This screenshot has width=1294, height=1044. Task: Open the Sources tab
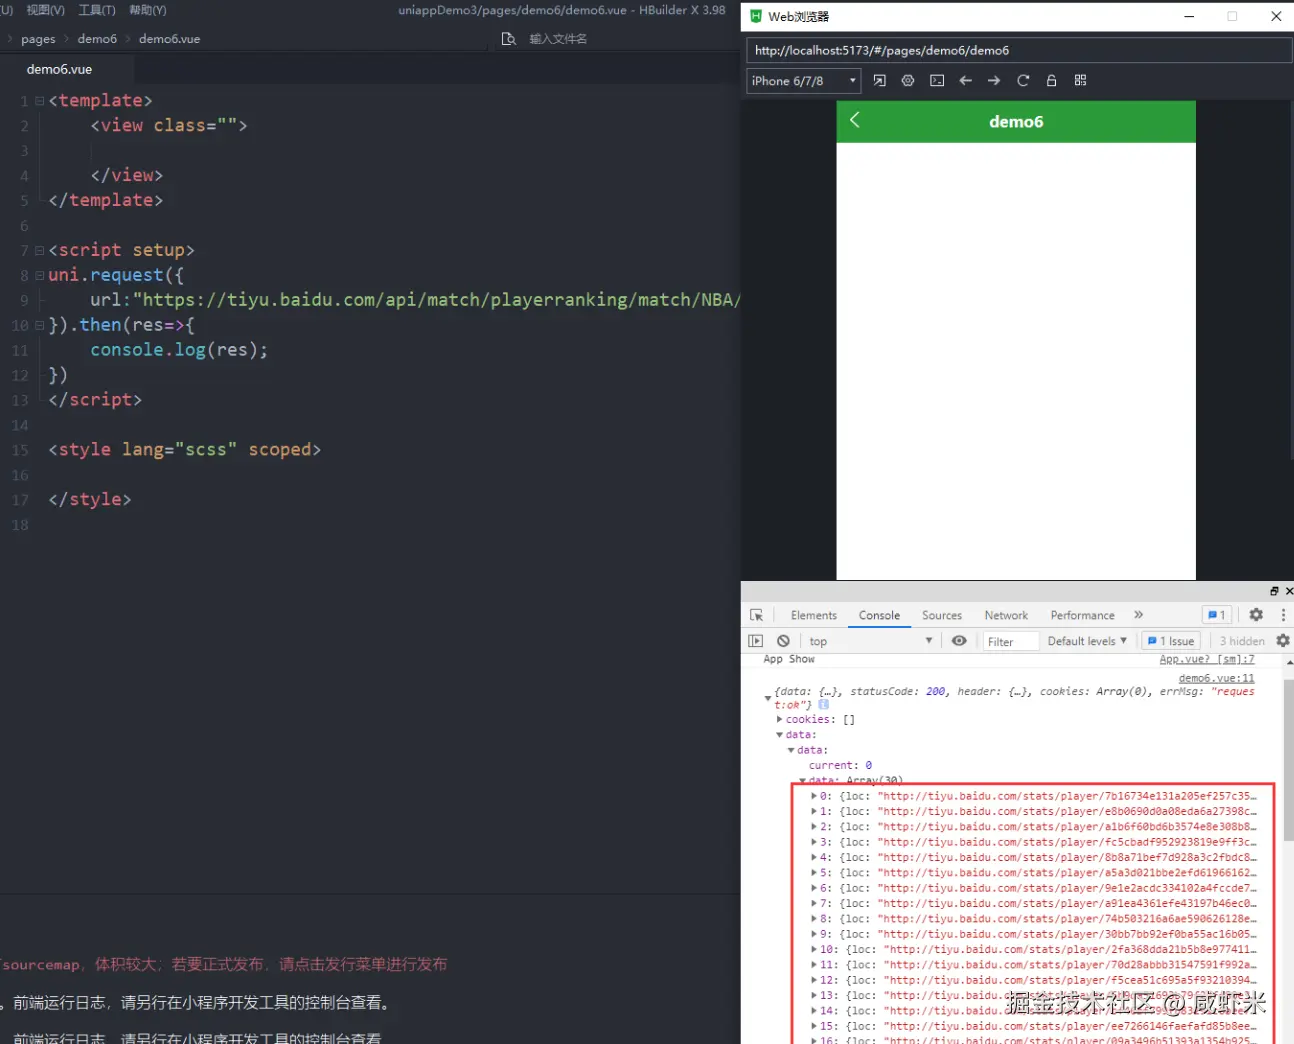coord(942,615)
